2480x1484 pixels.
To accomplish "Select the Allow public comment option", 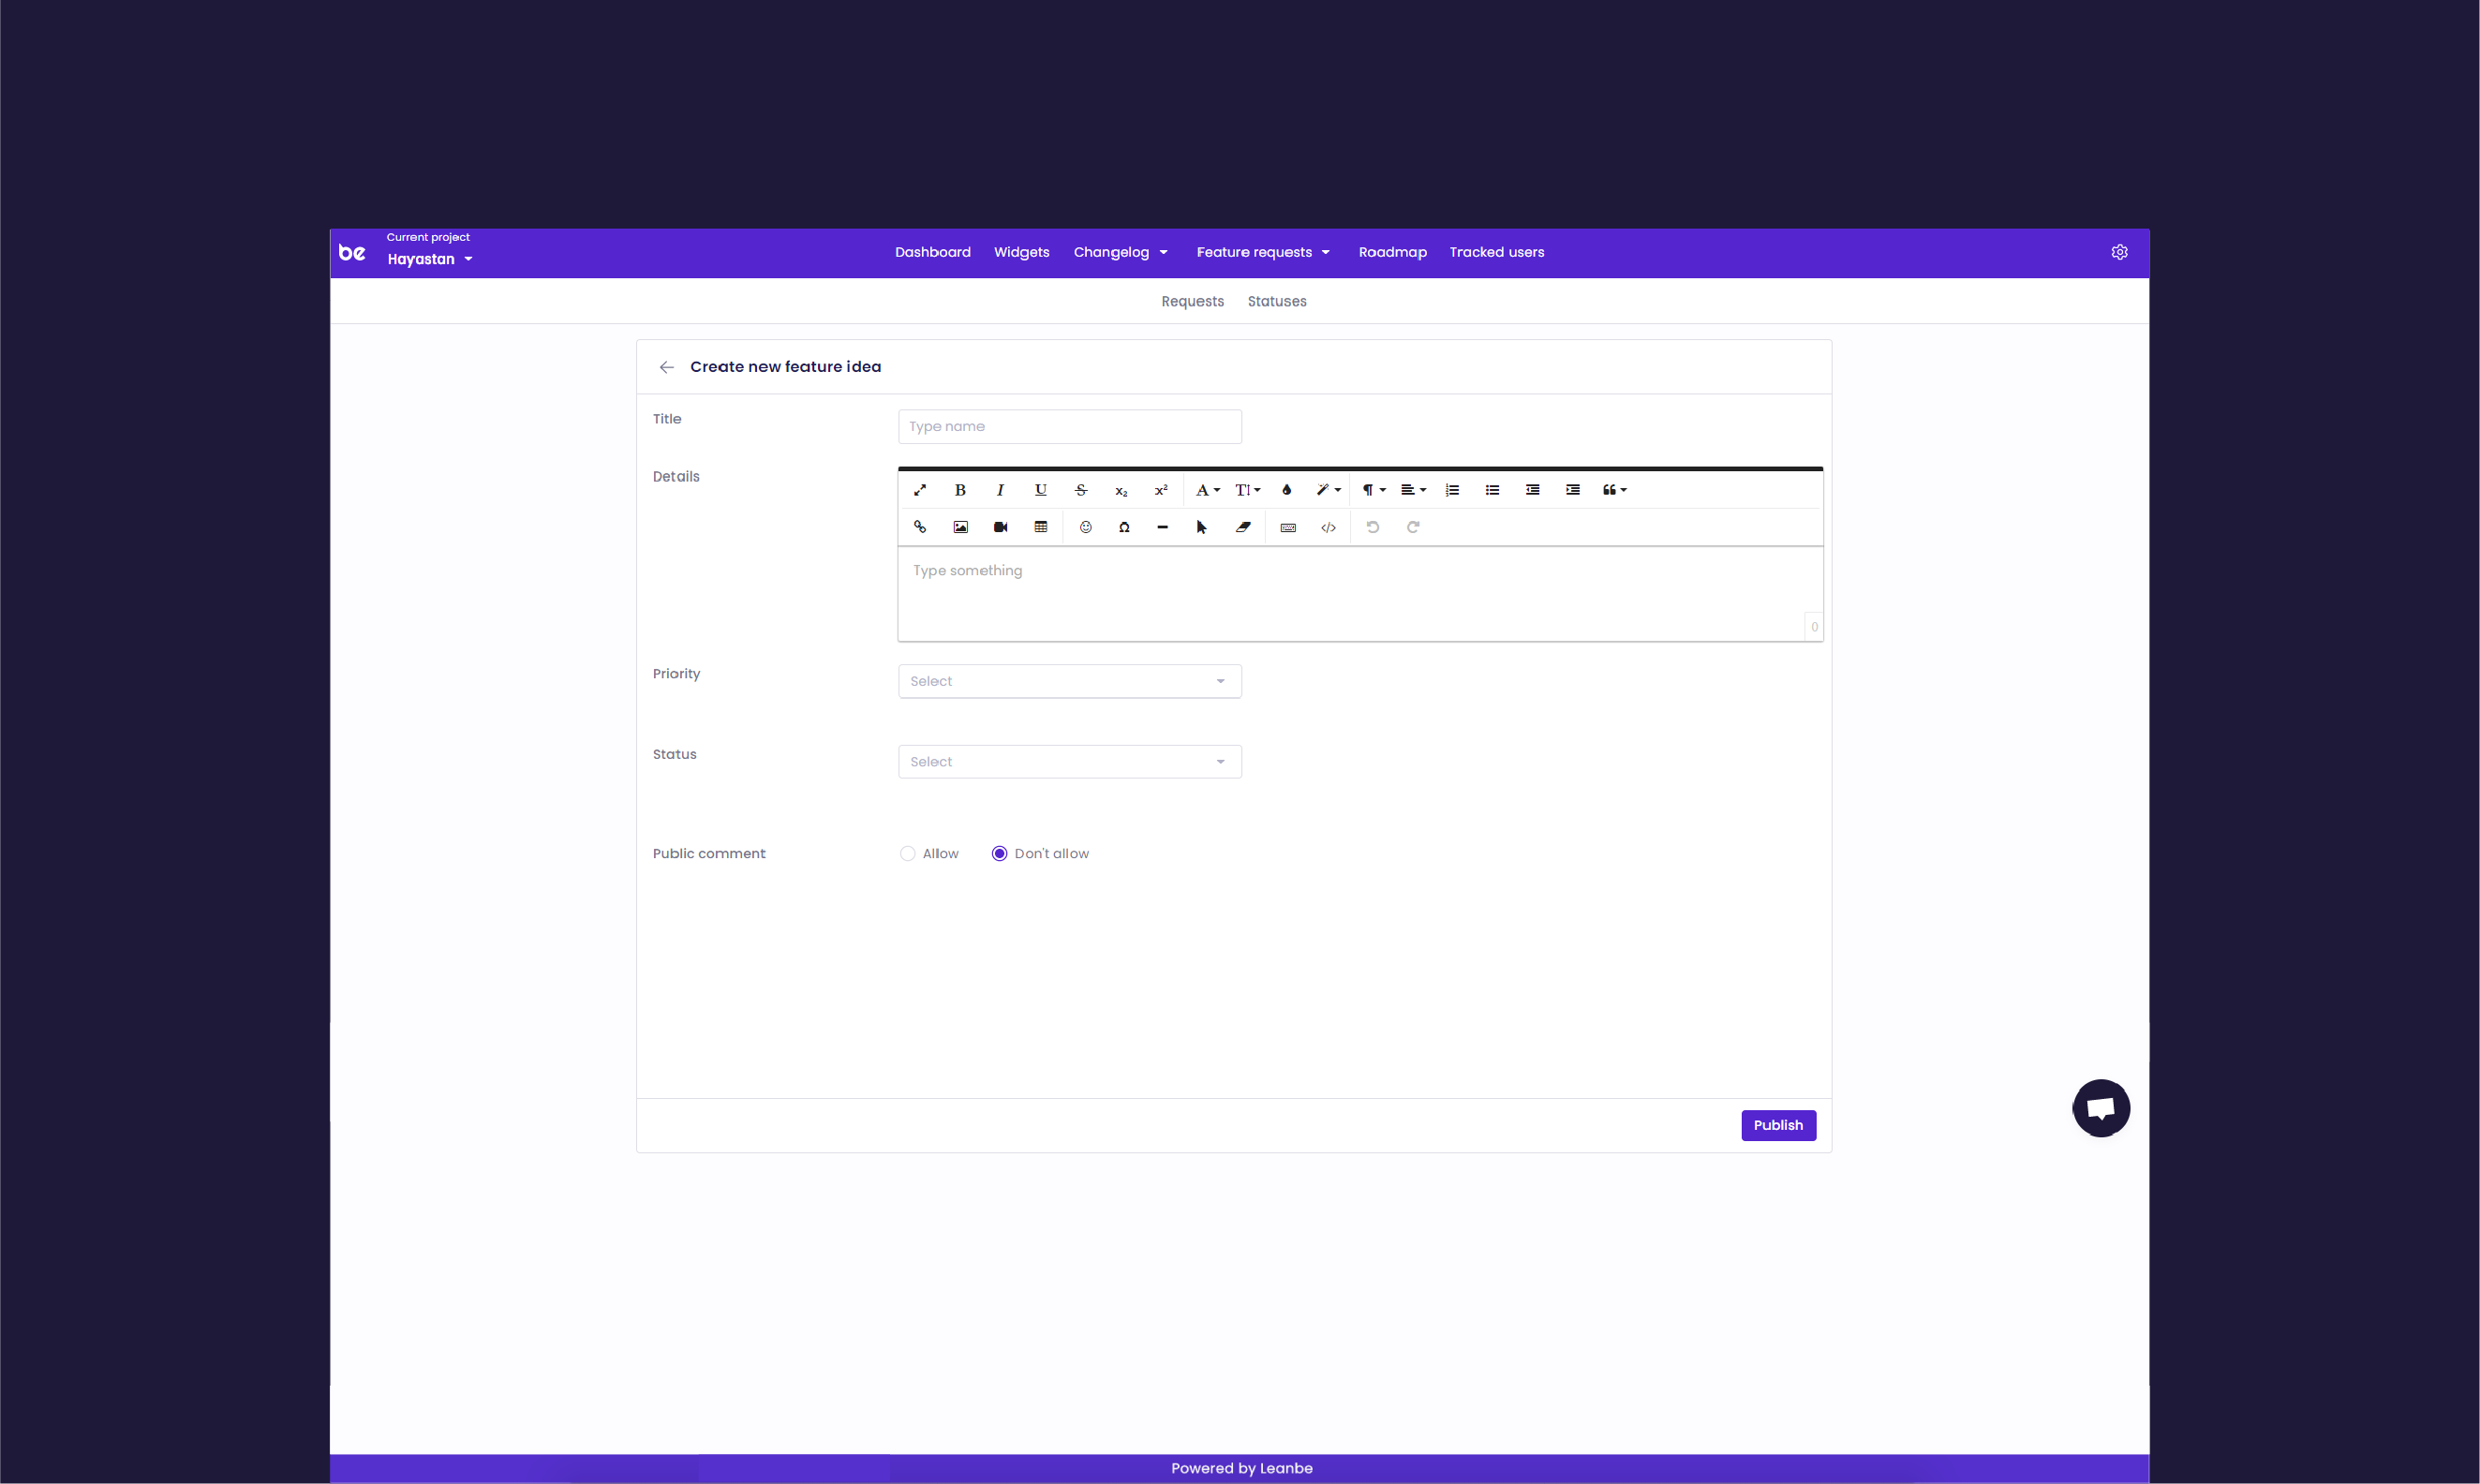I will [908, 854].
